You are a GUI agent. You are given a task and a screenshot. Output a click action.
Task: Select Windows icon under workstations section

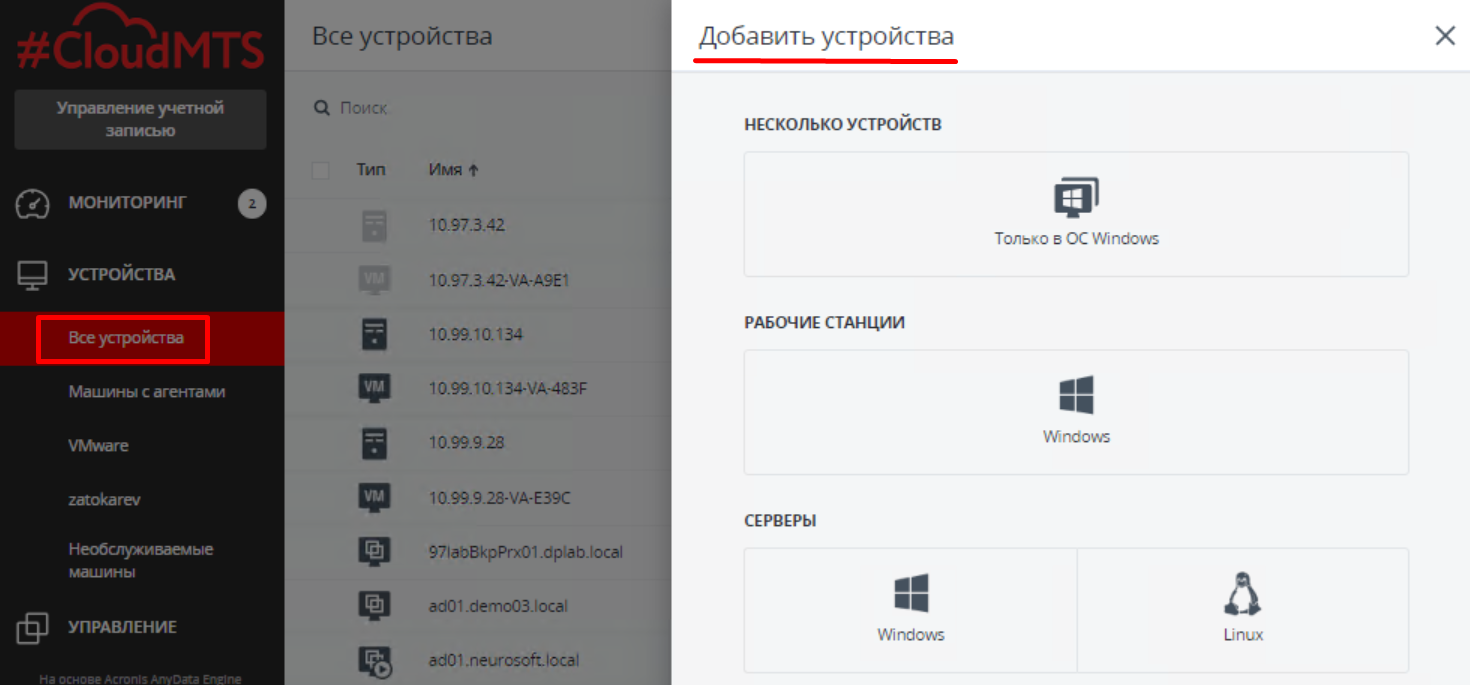(x=1076, y=395)
